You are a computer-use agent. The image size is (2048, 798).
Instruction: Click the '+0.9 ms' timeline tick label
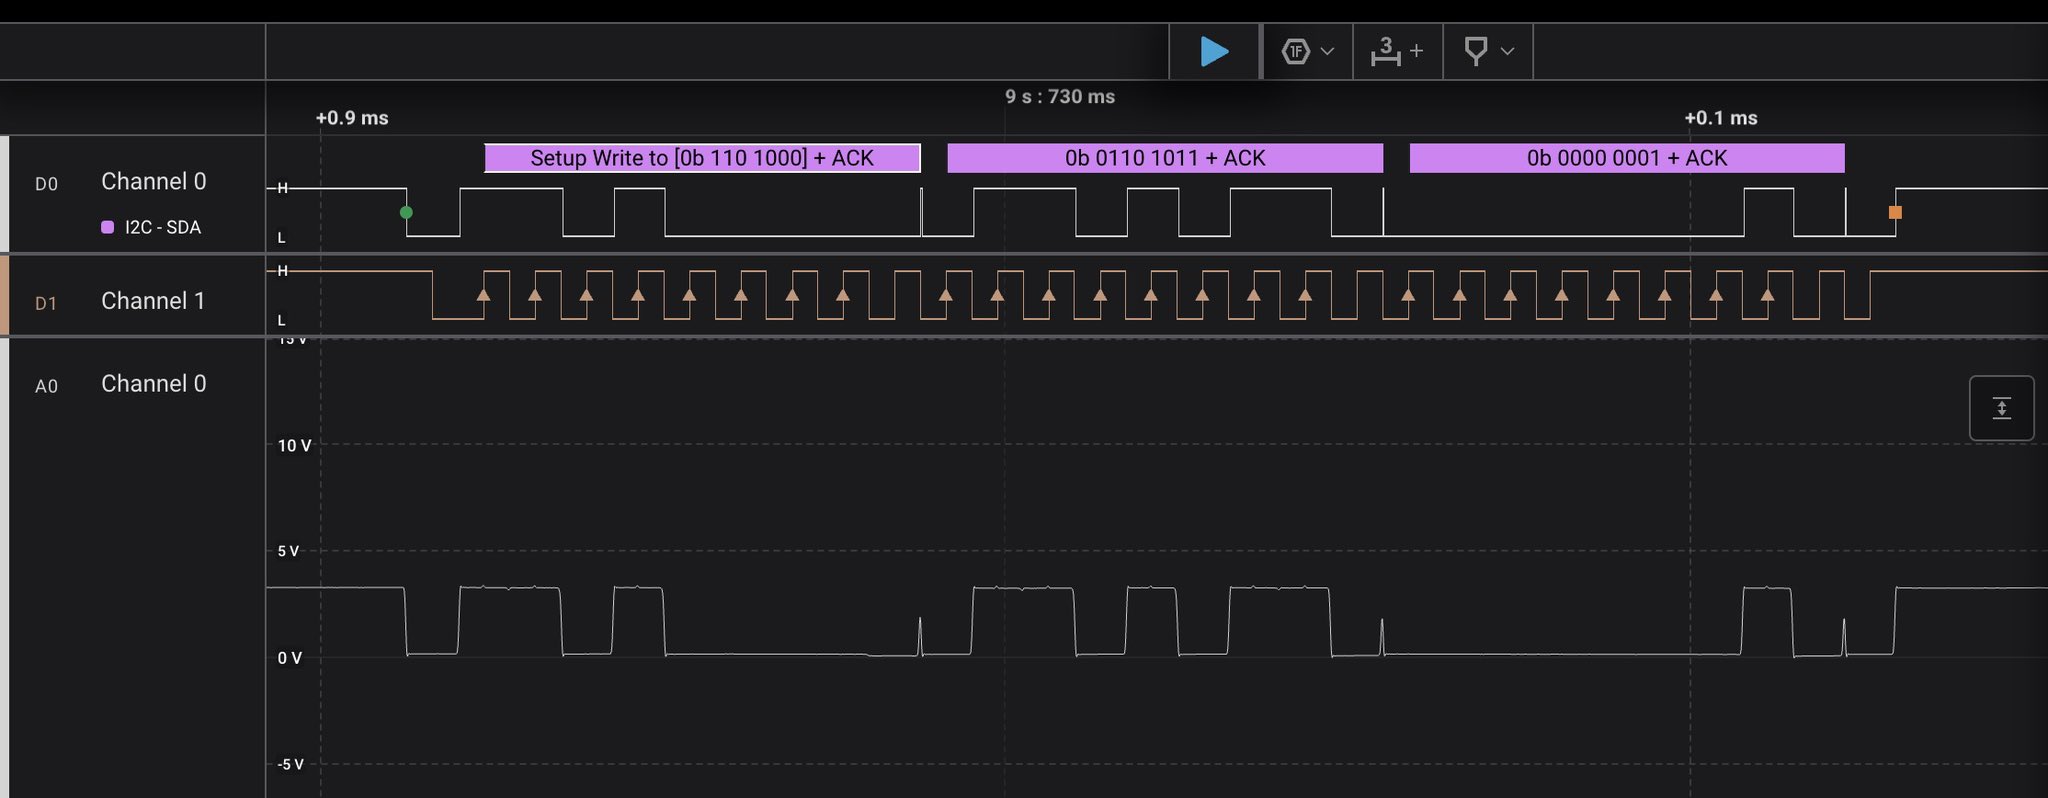tap(352, 118)
